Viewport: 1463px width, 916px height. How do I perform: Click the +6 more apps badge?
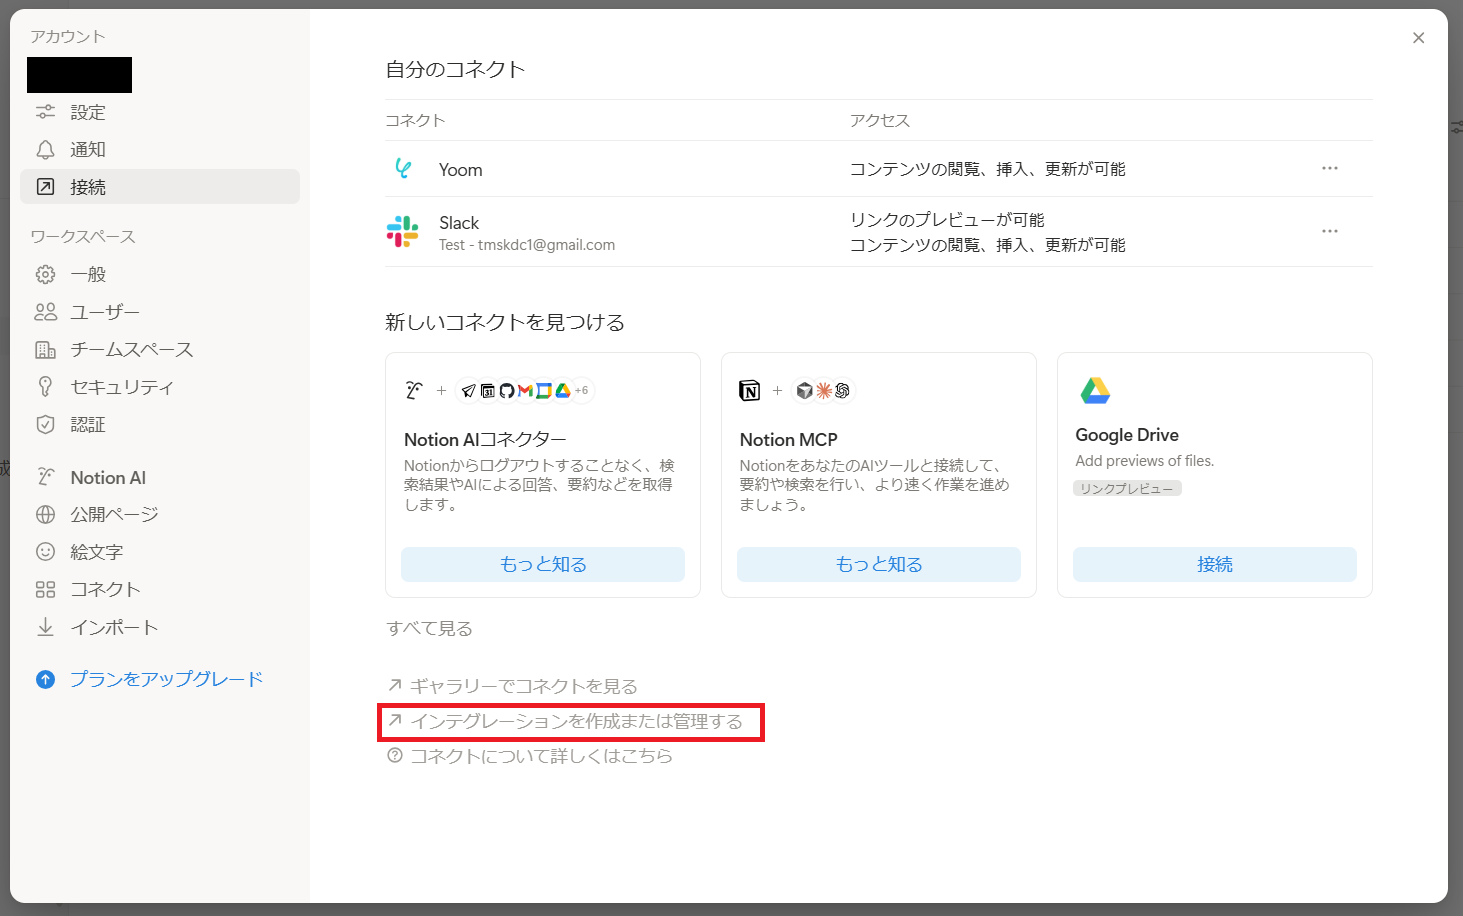click(582, 391)
